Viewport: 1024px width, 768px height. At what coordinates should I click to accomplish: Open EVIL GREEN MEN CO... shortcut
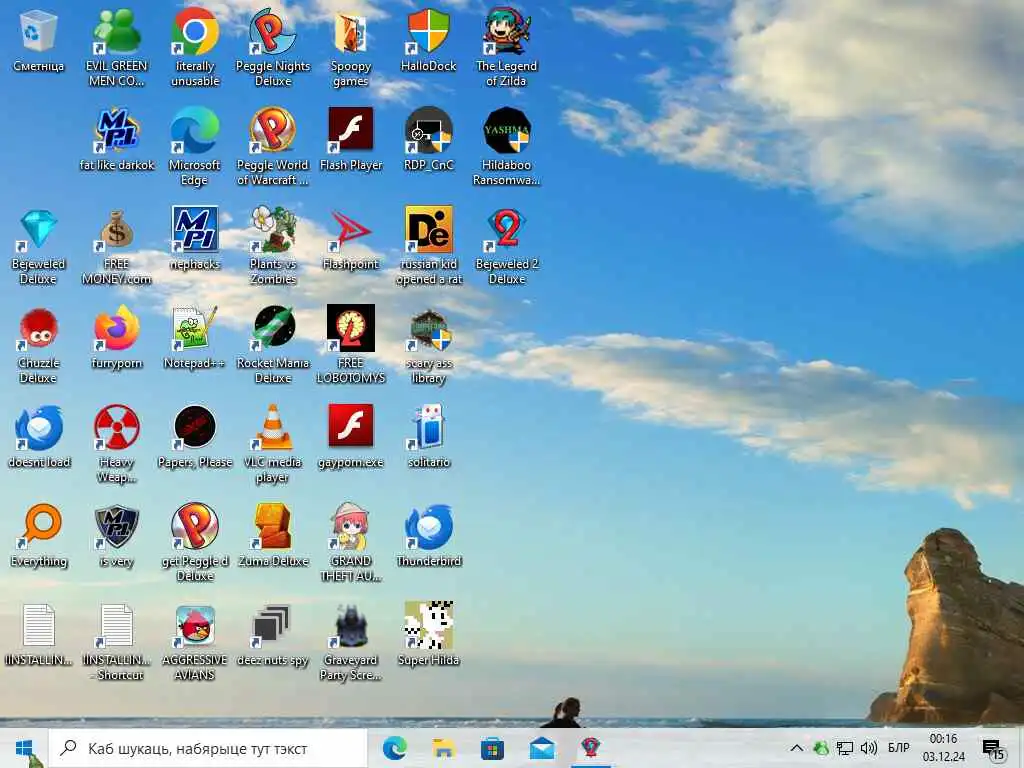(116, 48)
